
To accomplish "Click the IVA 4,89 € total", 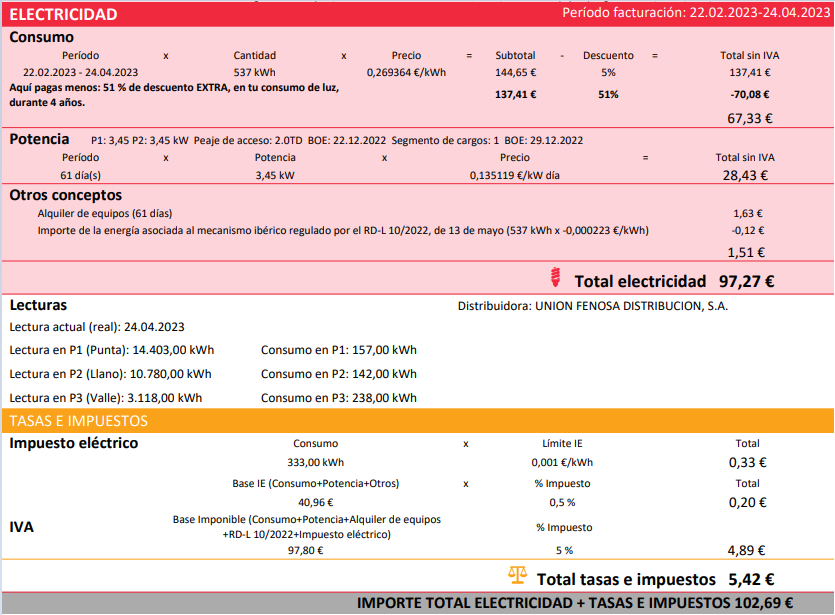I will (x=746, y=550).
